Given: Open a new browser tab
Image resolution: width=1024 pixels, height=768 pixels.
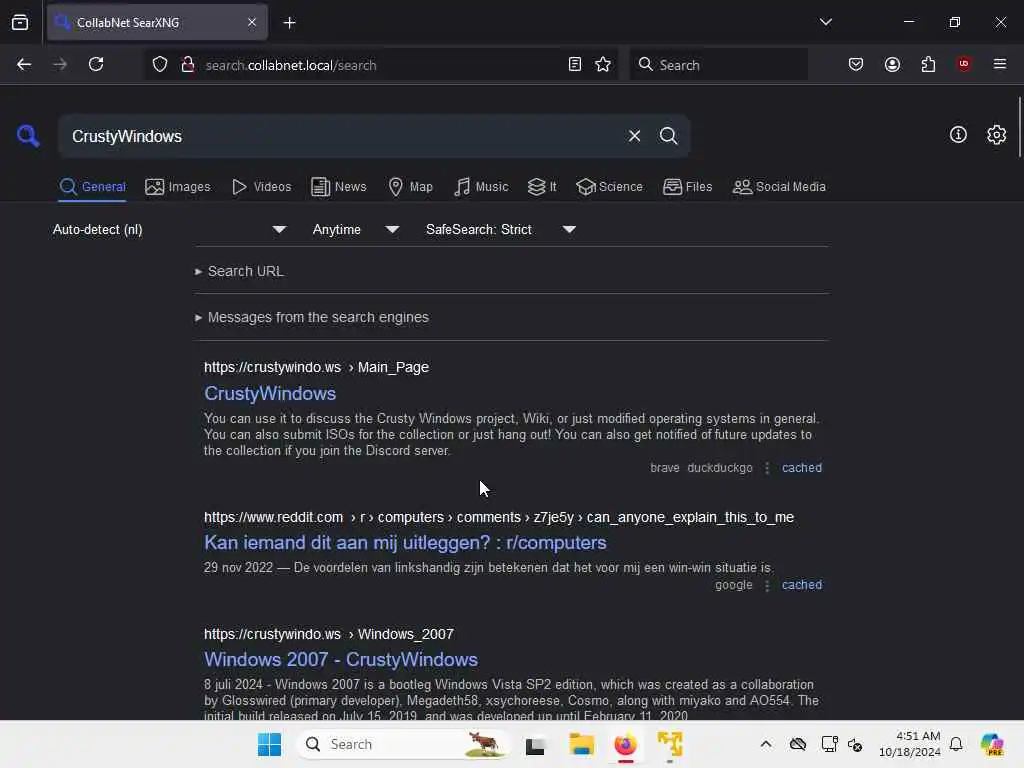Looking at the screenshot, I should click(x=289, y=23).
